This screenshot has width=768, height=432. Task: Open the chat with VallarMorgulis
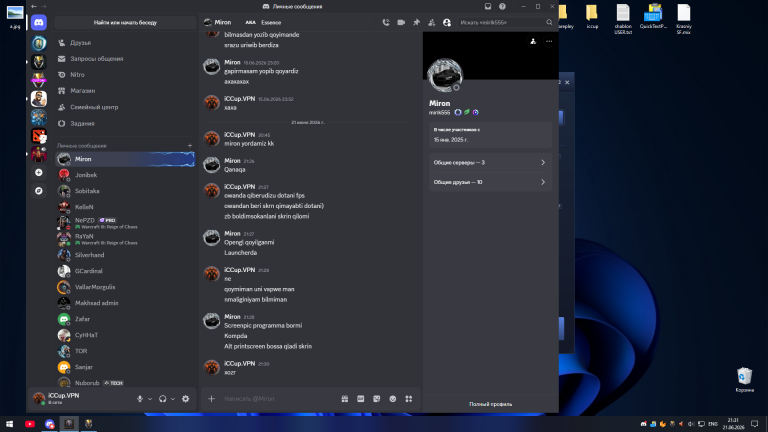pyautogui.click(x=125, y=287)
